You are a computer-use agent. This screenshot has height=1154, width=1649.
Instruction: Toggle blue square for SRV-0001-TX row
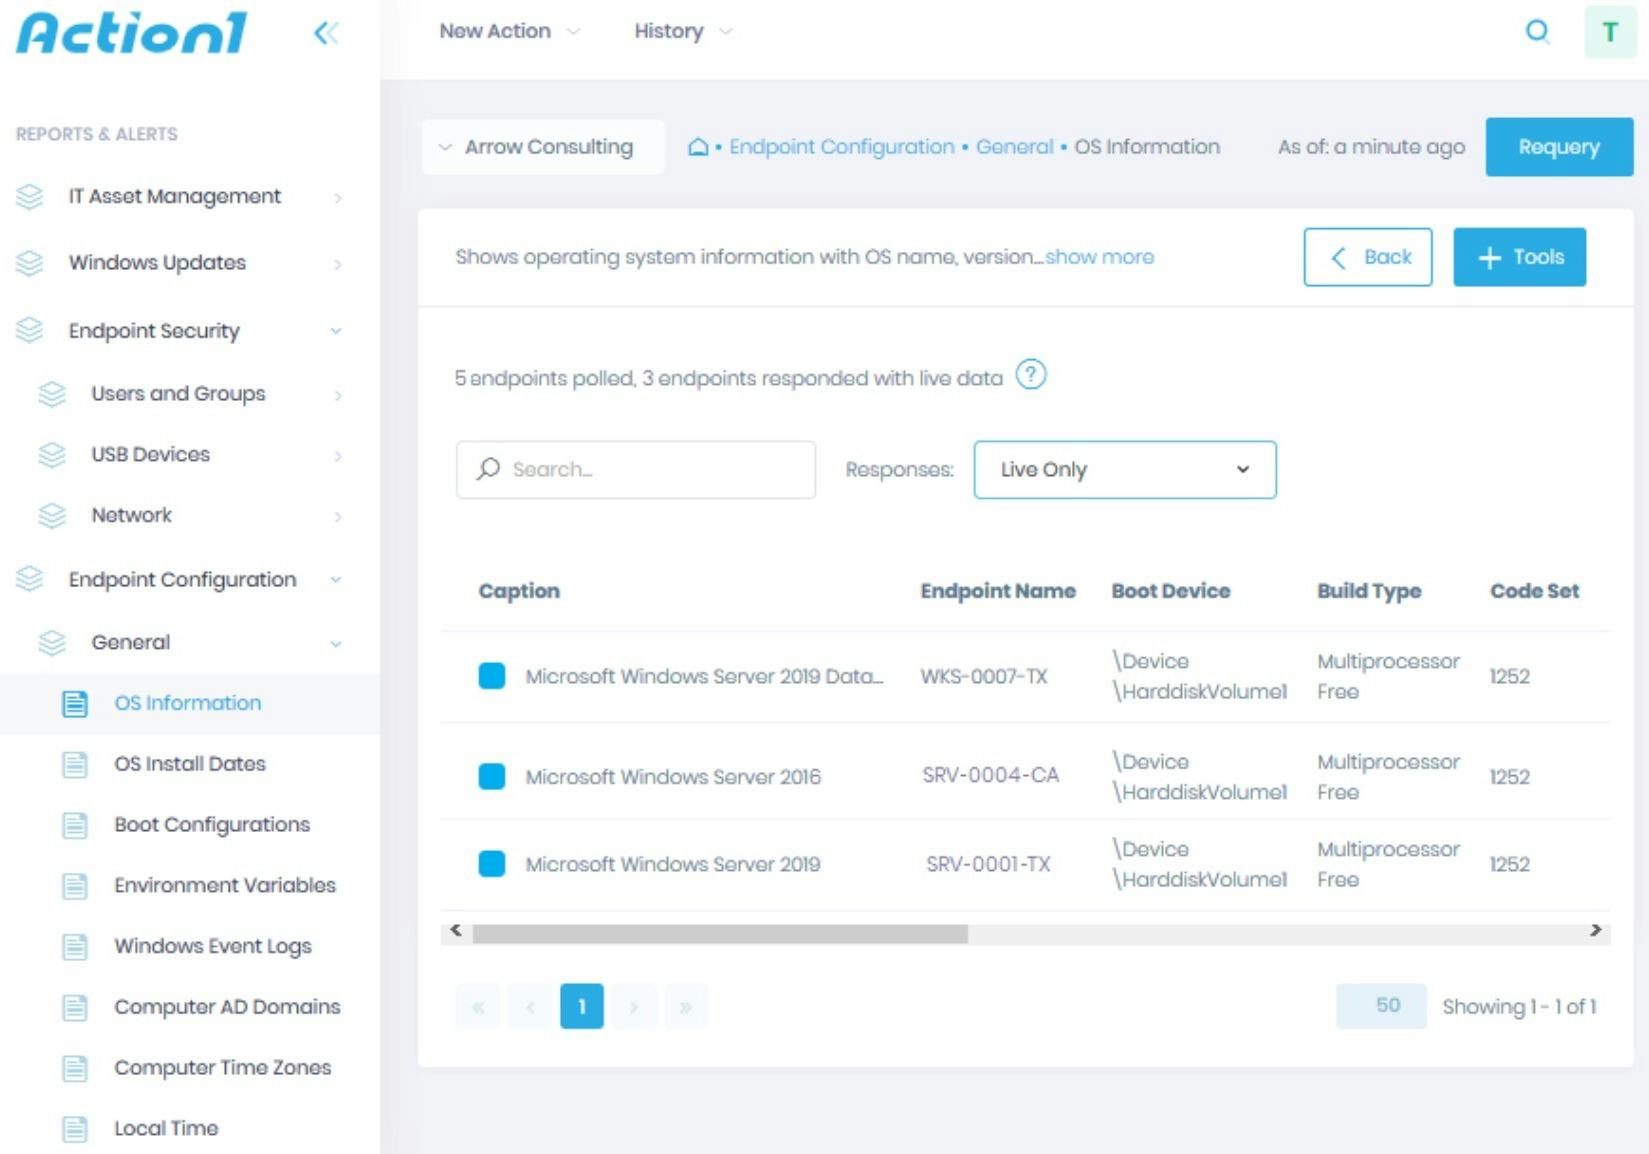pos(492,864)
